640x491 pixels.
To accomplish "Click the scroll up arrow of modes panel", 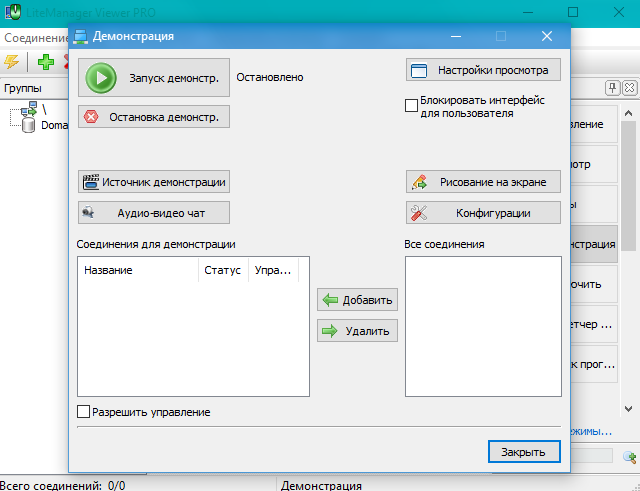I will coord(629,113).
